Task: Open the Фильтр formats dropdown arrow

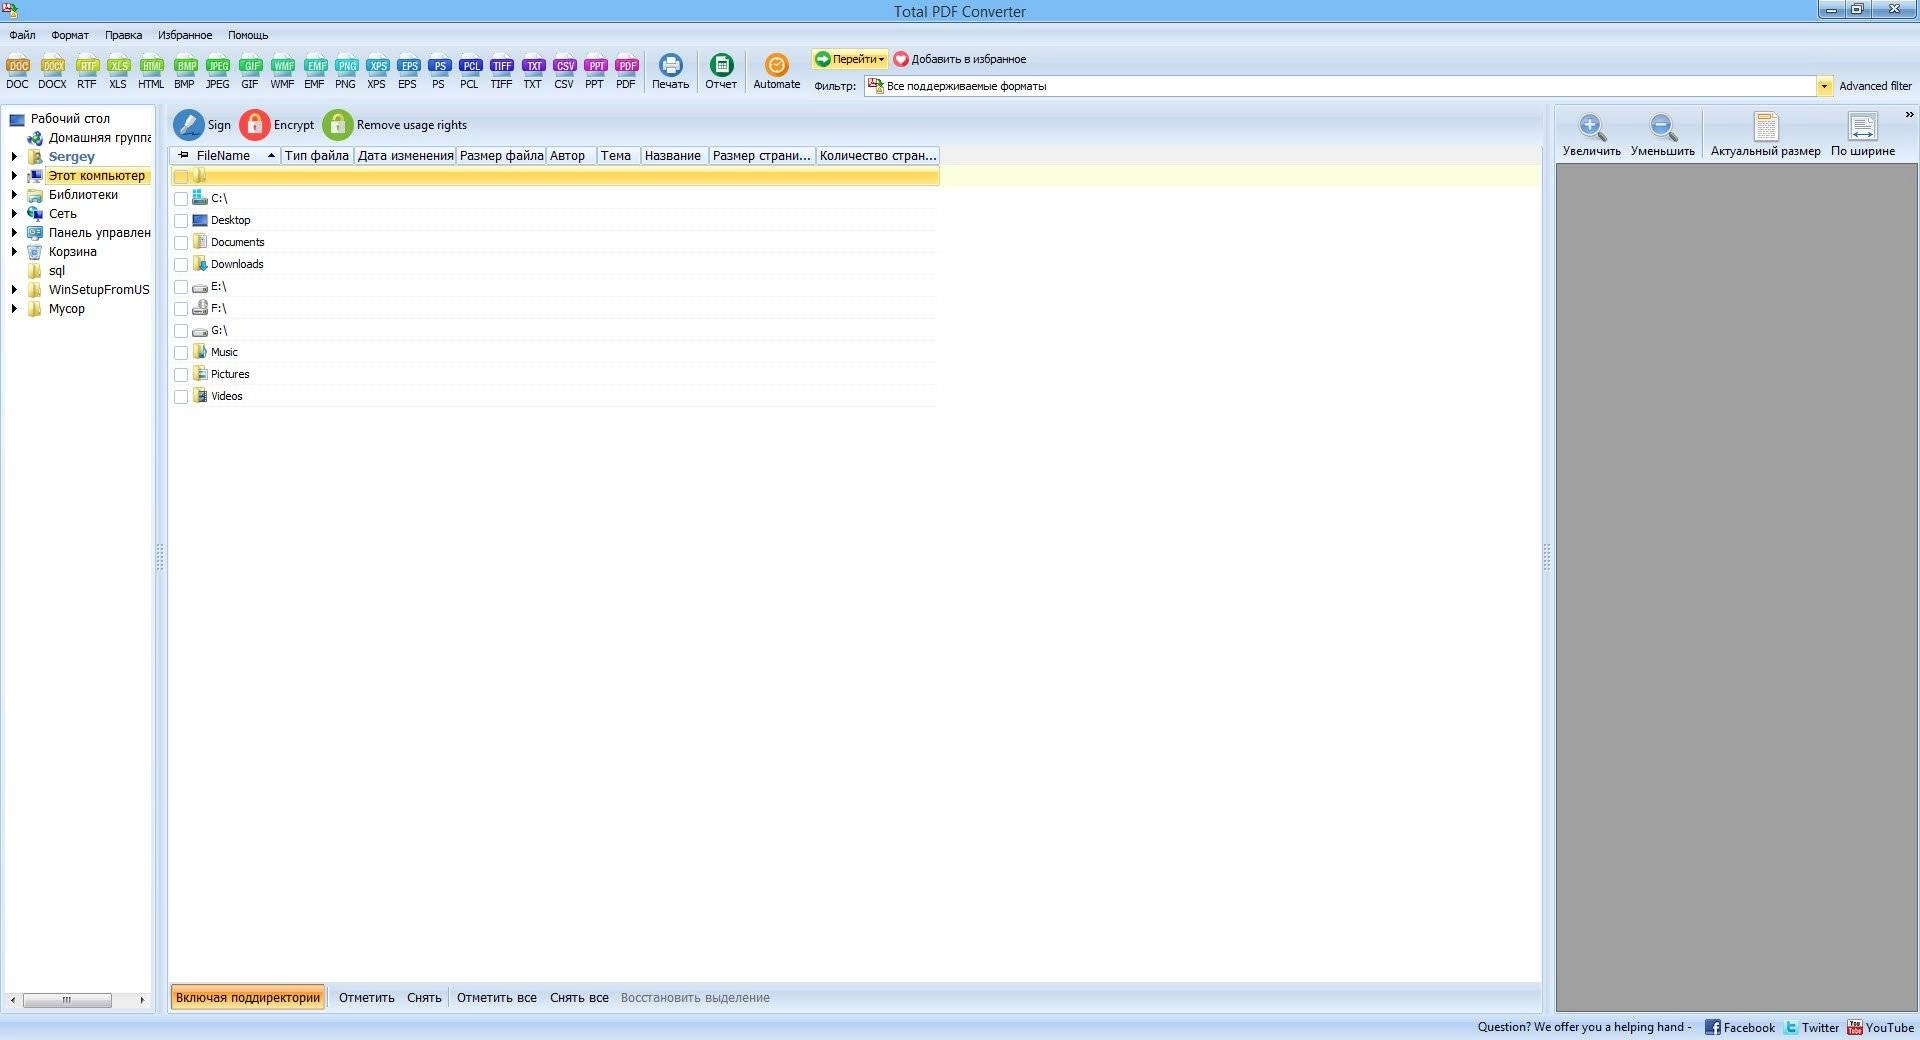Action: coord(1824,86)
